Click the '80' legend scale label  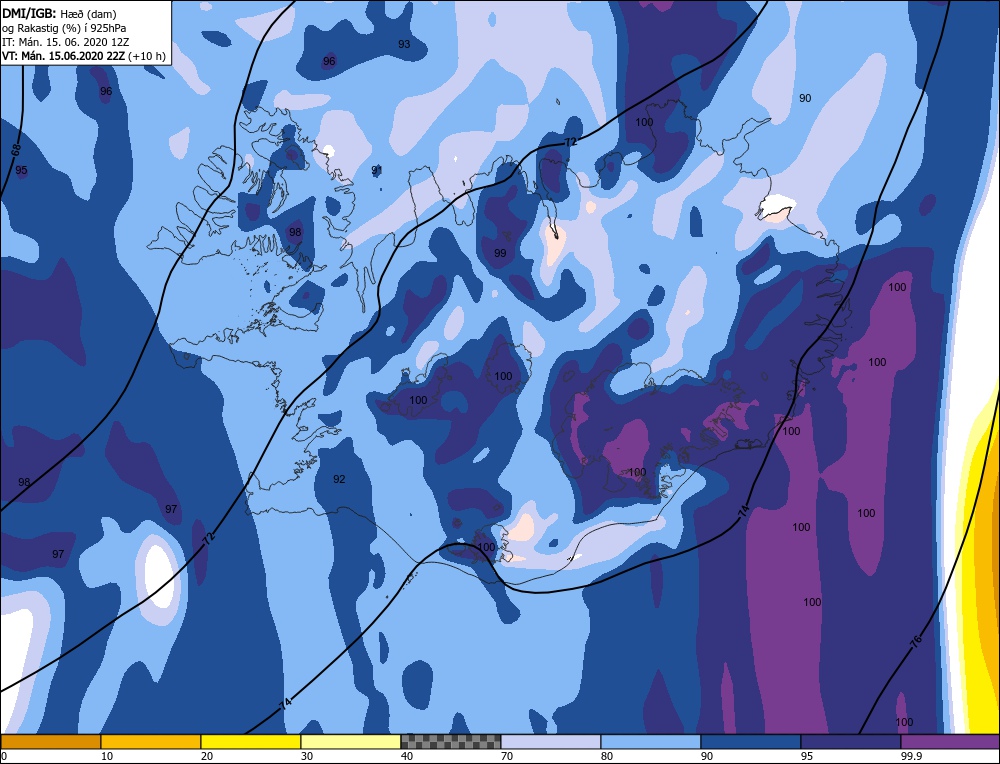(x=607, y=756)
